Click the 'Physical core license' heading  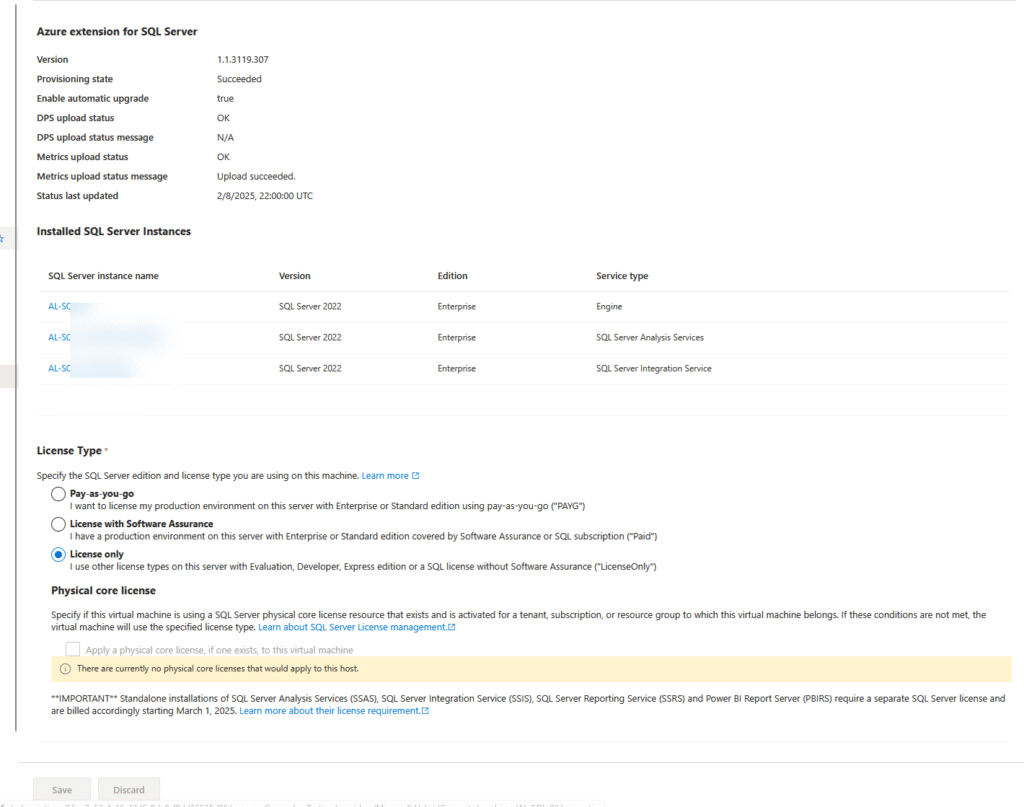click(x=103, y=590)
